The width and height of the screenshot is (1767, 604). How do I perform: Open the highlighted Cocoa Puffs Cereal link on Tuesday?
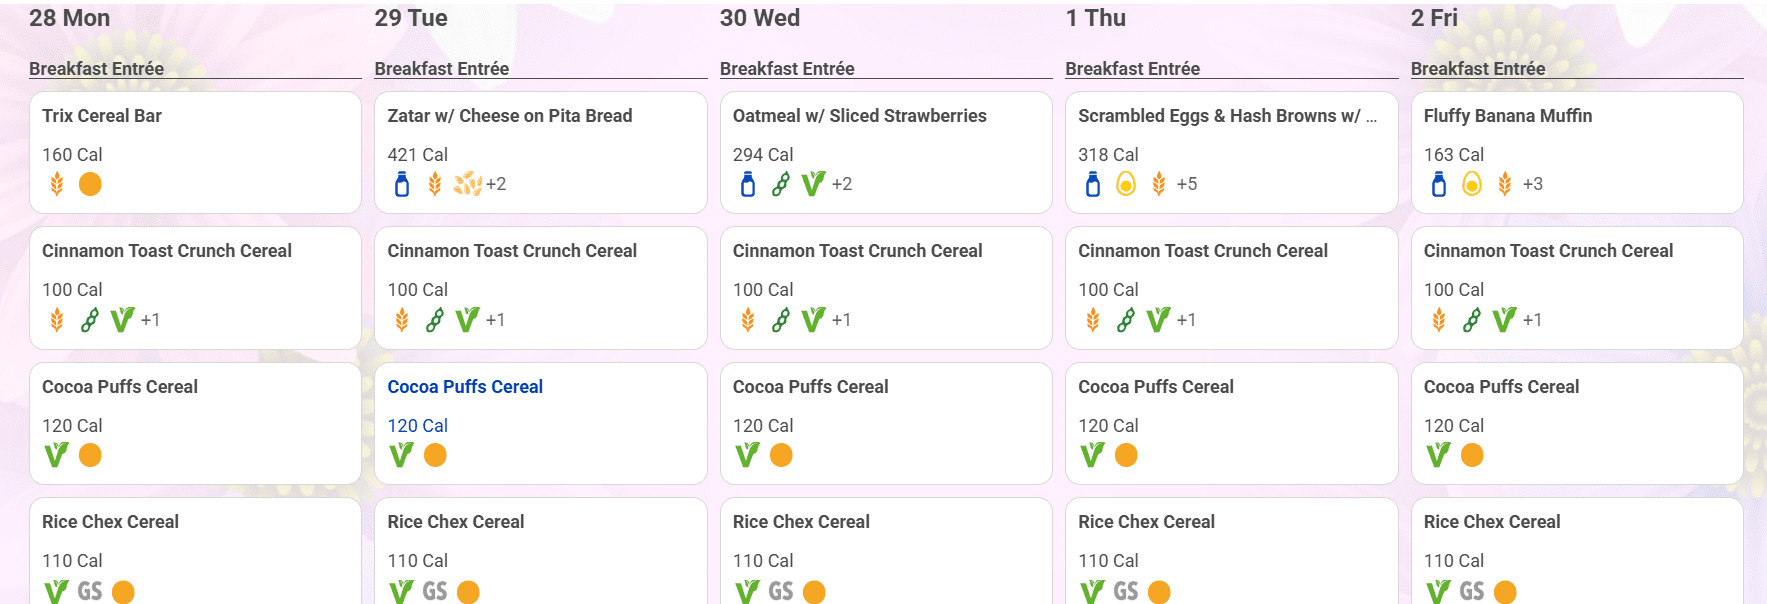pos(465,387)
